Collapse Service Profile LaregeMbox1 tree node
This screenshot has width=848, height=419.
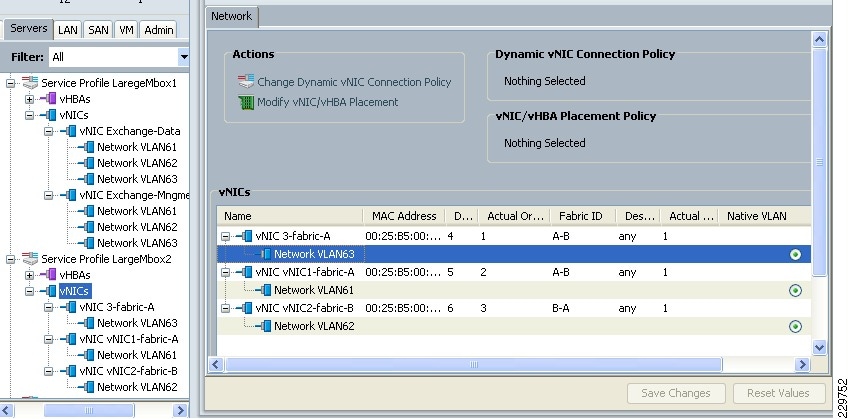click(10, 83)
